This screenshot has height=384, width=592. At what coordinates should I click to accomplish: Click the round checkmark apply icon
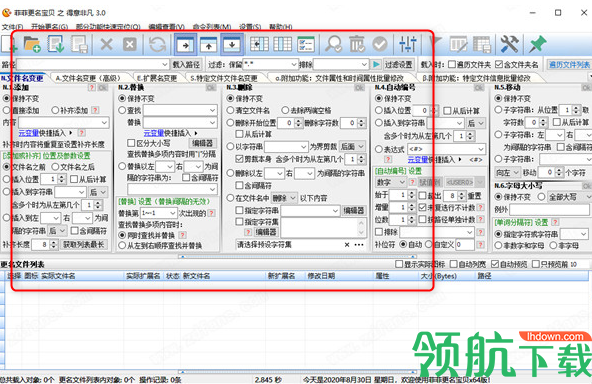pyautogui.click(x=380, y=44)
